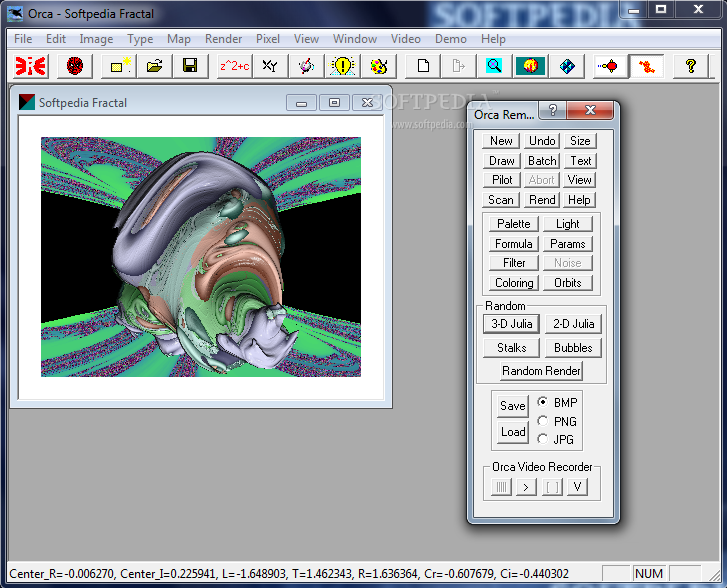Click the video recorder striped record button
Screen dimensions: 727x588
[501, 487]
